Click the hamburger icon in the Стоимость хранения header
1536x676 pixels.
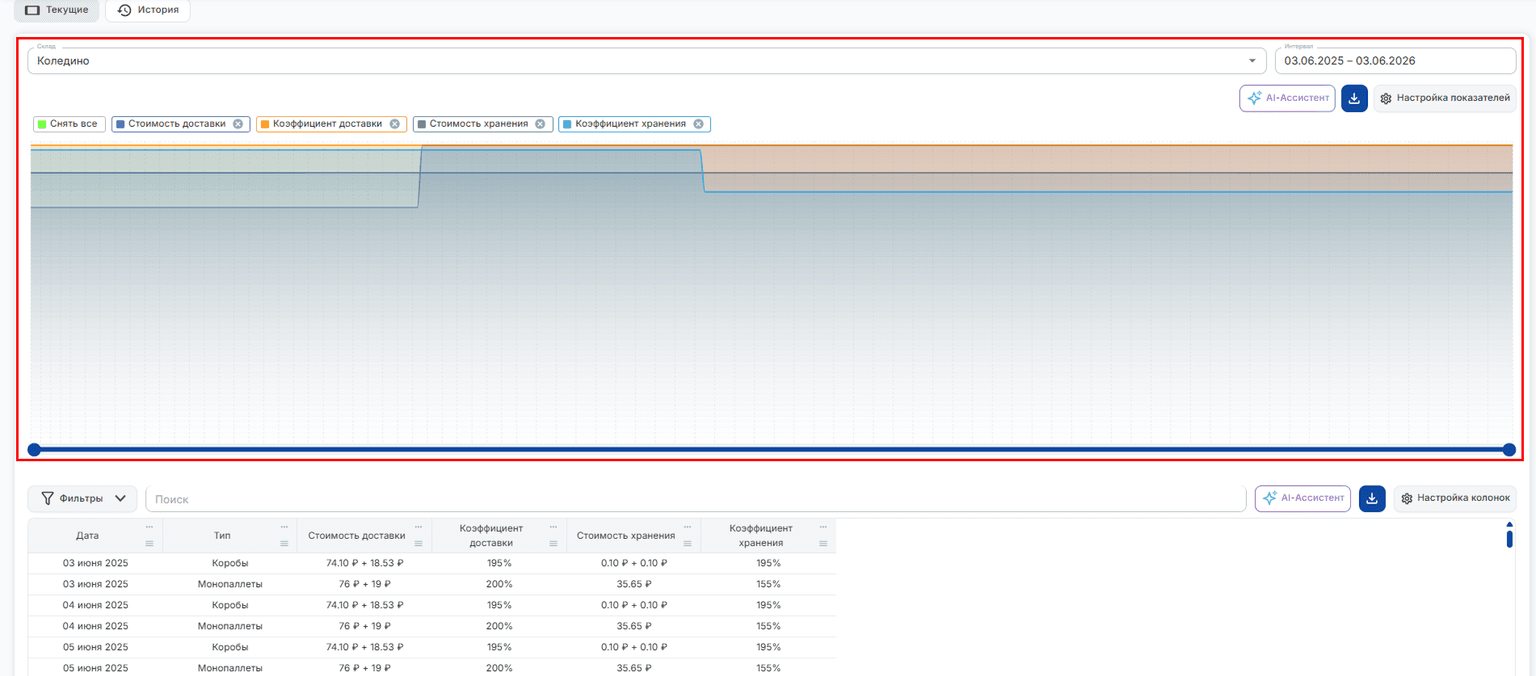coord(688,544)
